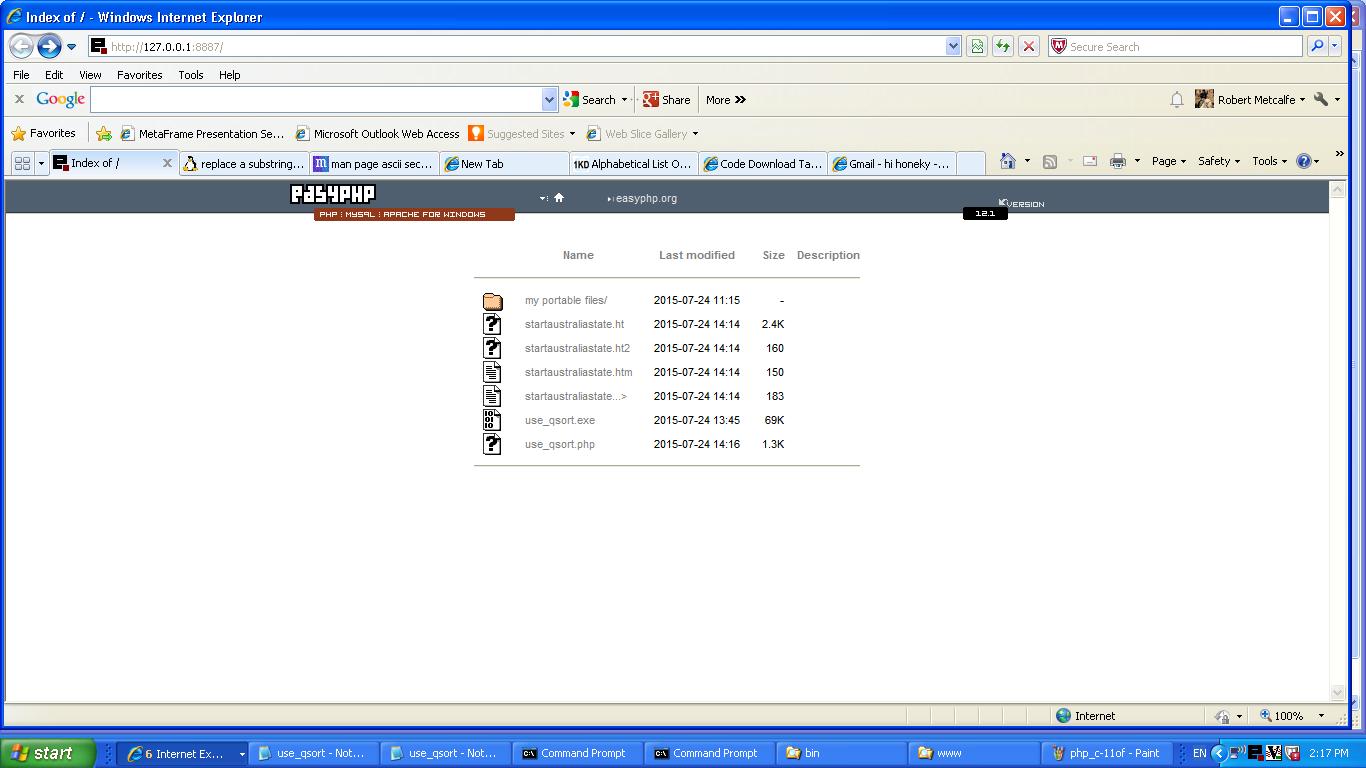1366x768 pixels.
Task: Sort listing by Last modified column
Action: (696, 255)
